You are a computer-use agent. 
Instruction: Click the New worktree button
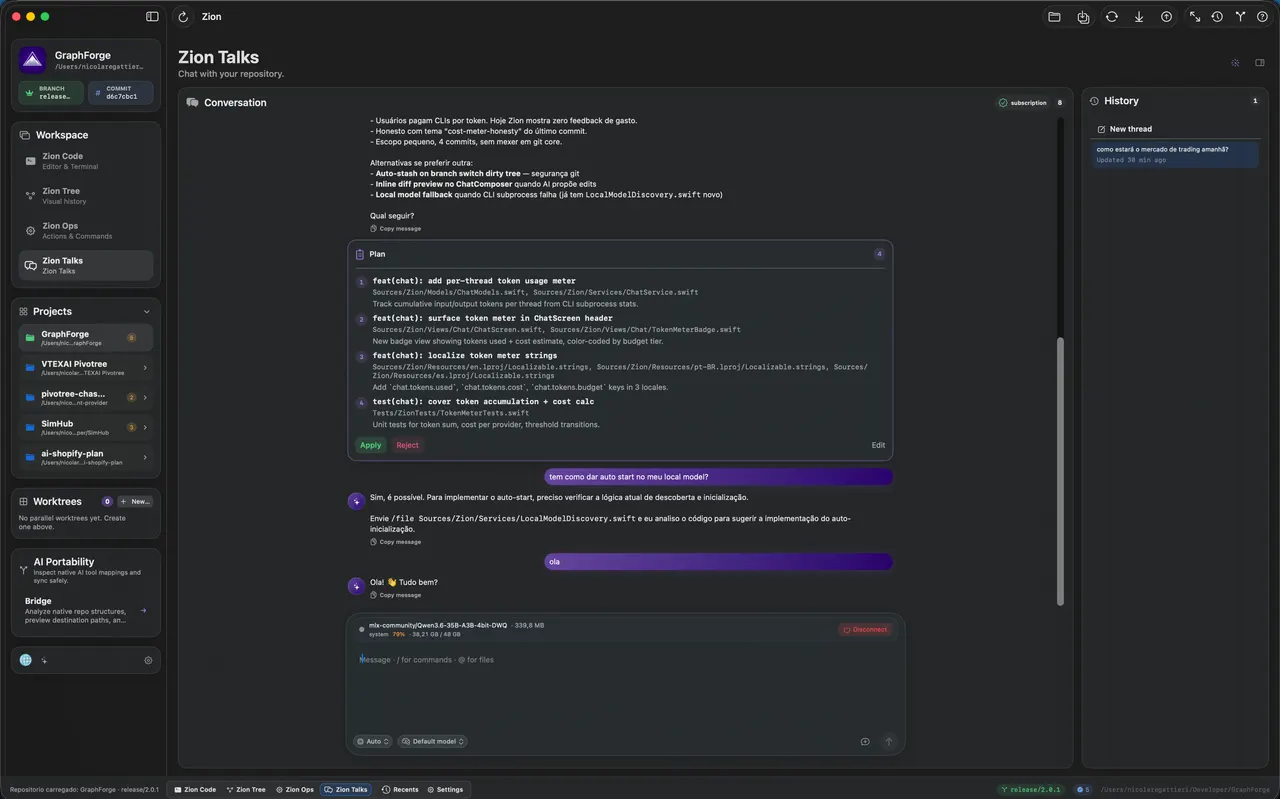click(x=135, y=502)
